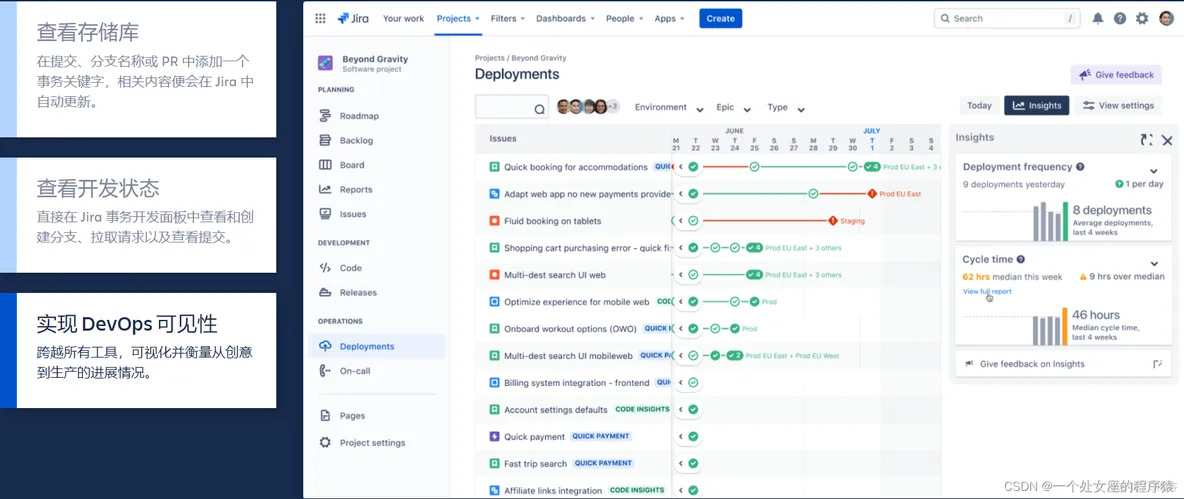Open the app switcher grid icon
Screen dimensions: 1184x499
320,19
